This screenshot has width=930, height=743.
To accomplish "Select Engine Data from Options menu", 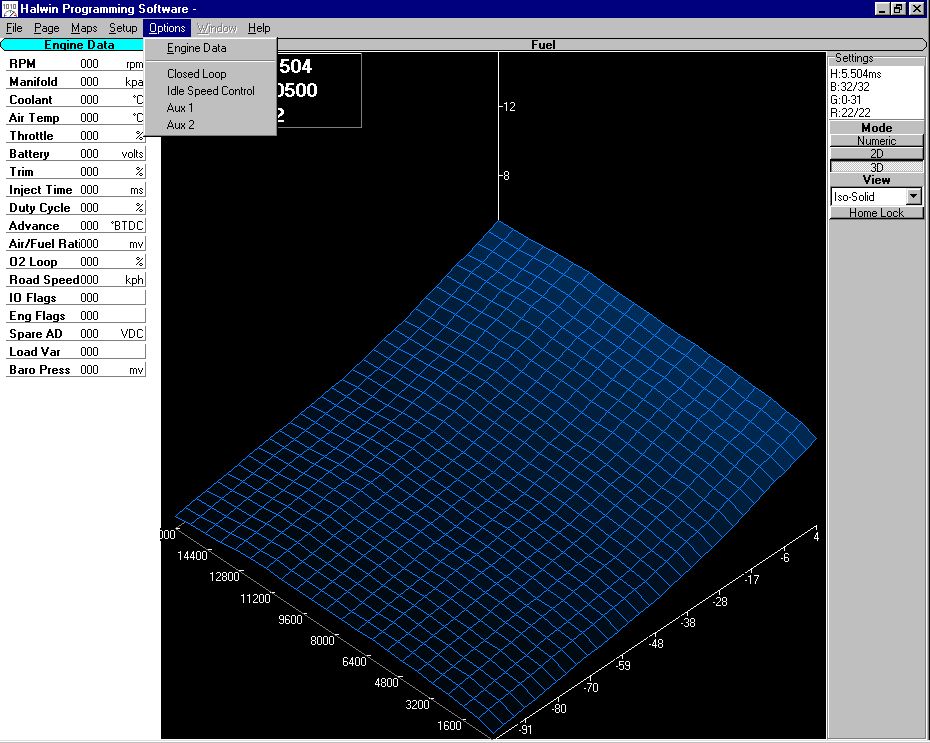I will [x=196, y=48].
